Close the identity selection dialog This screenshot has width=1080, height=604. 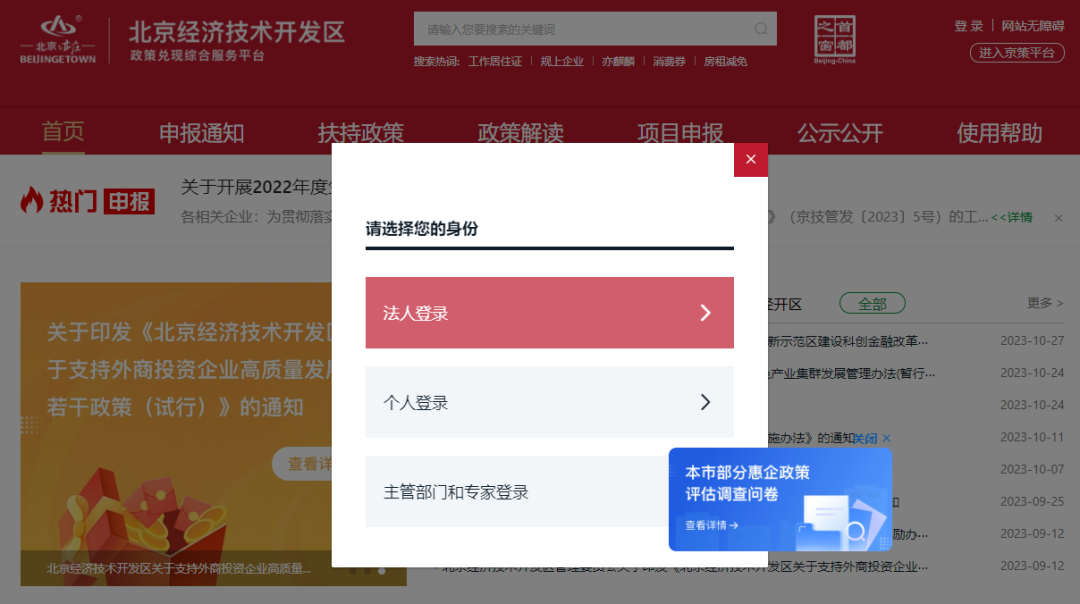751,160
